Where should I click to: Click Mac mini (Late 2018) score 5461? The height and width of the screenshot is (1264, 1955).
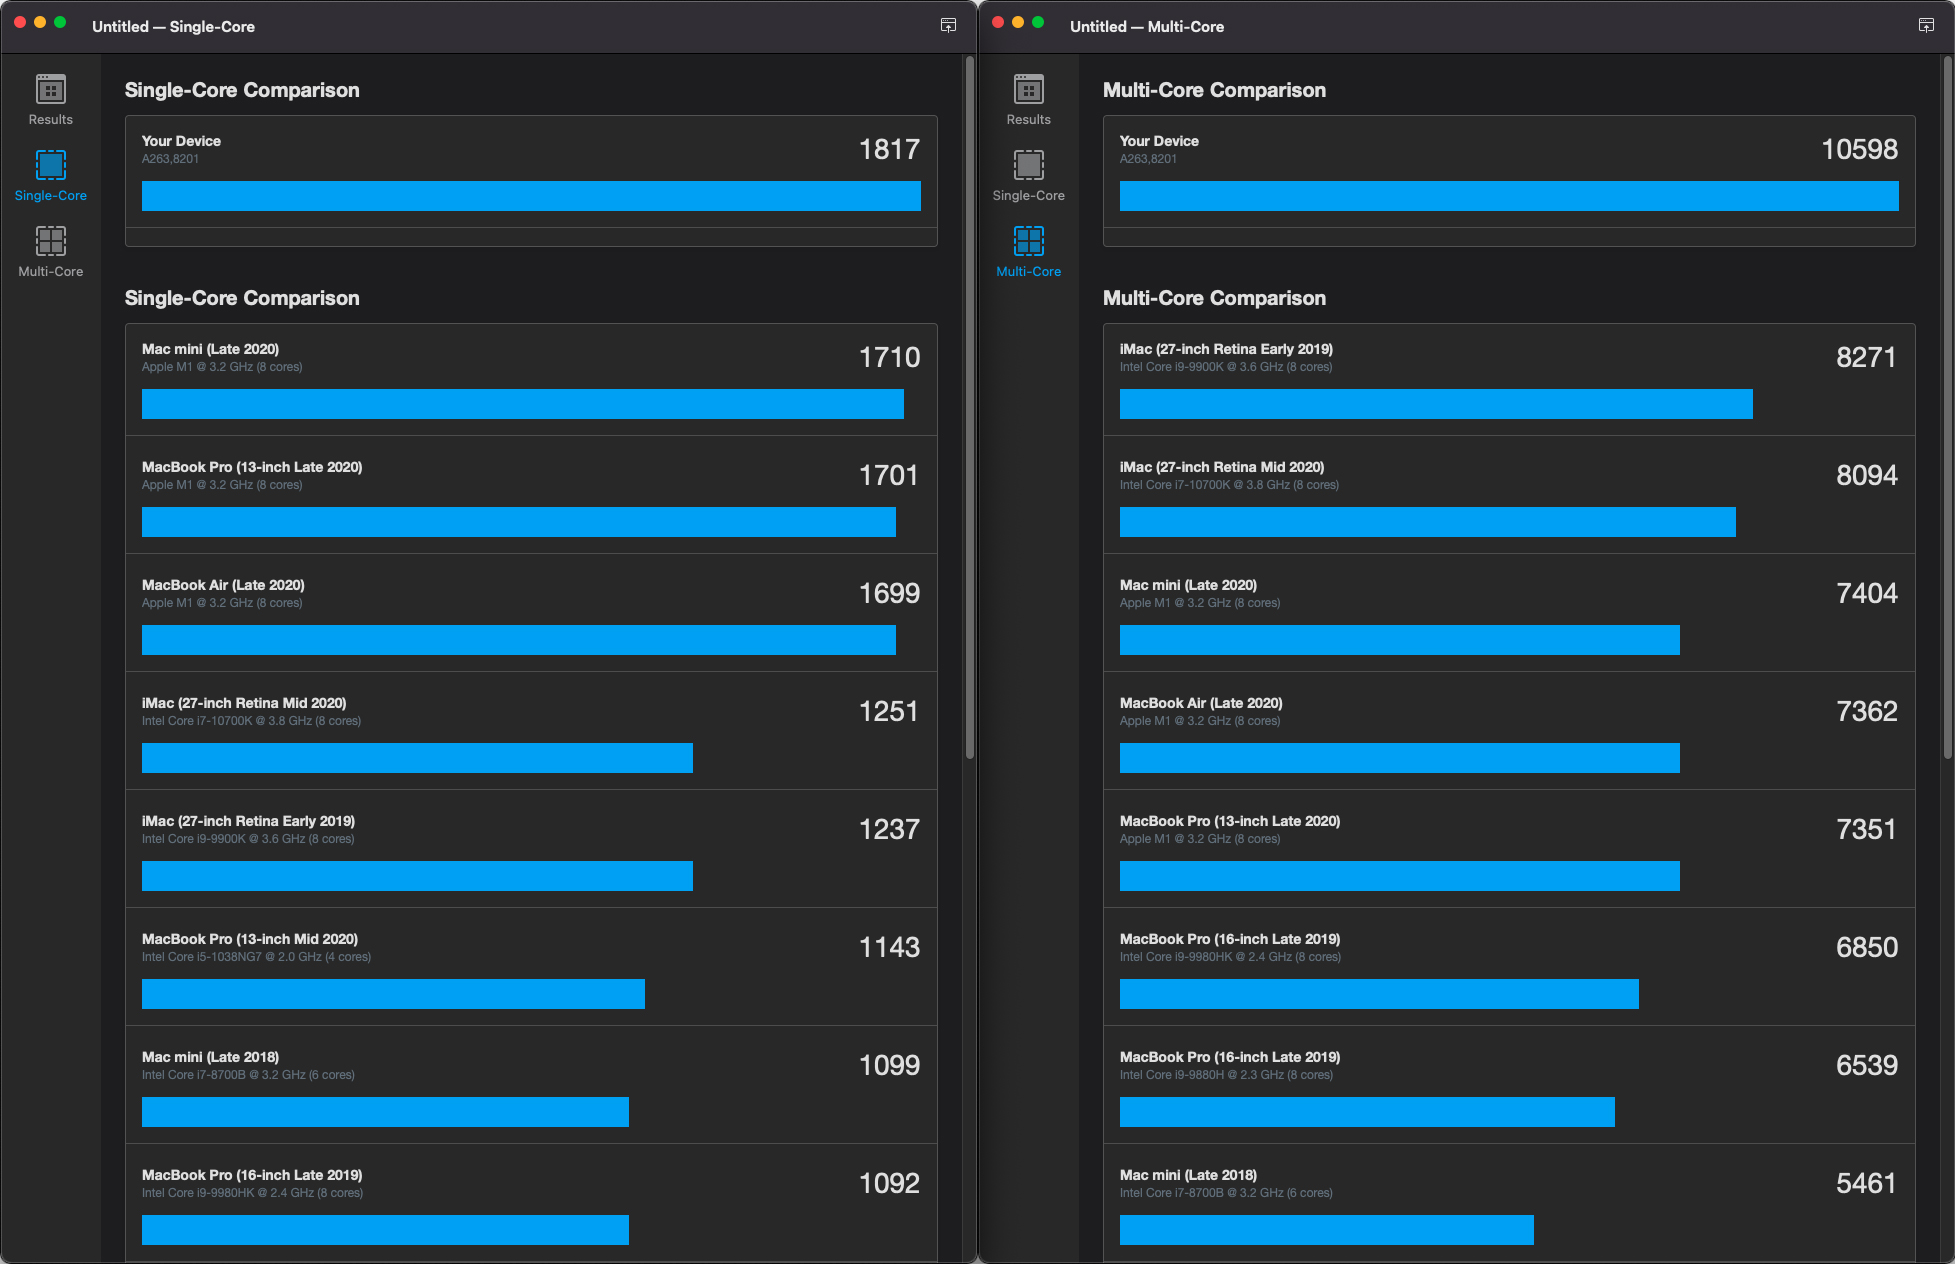[1866, 1183]
